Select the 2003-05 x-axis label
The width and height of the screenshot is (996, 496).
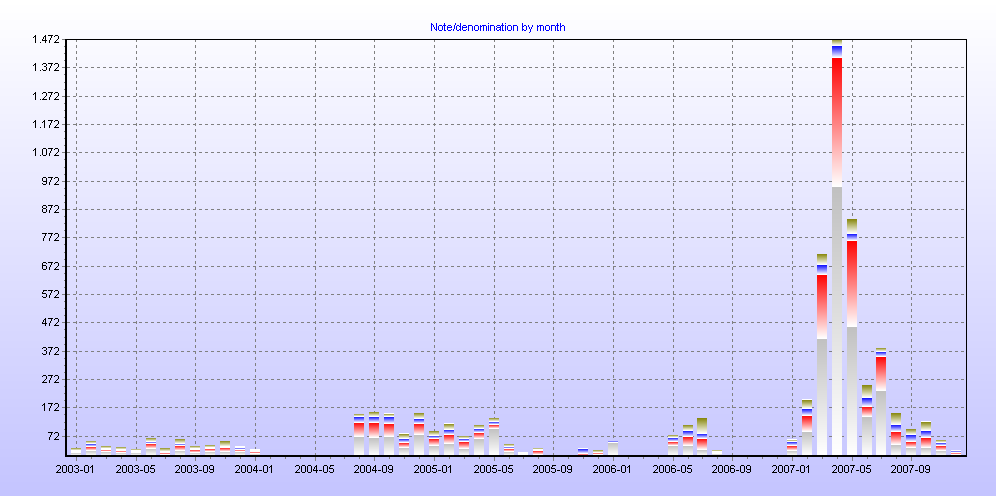pyautogui.click(x=136, y=469)
